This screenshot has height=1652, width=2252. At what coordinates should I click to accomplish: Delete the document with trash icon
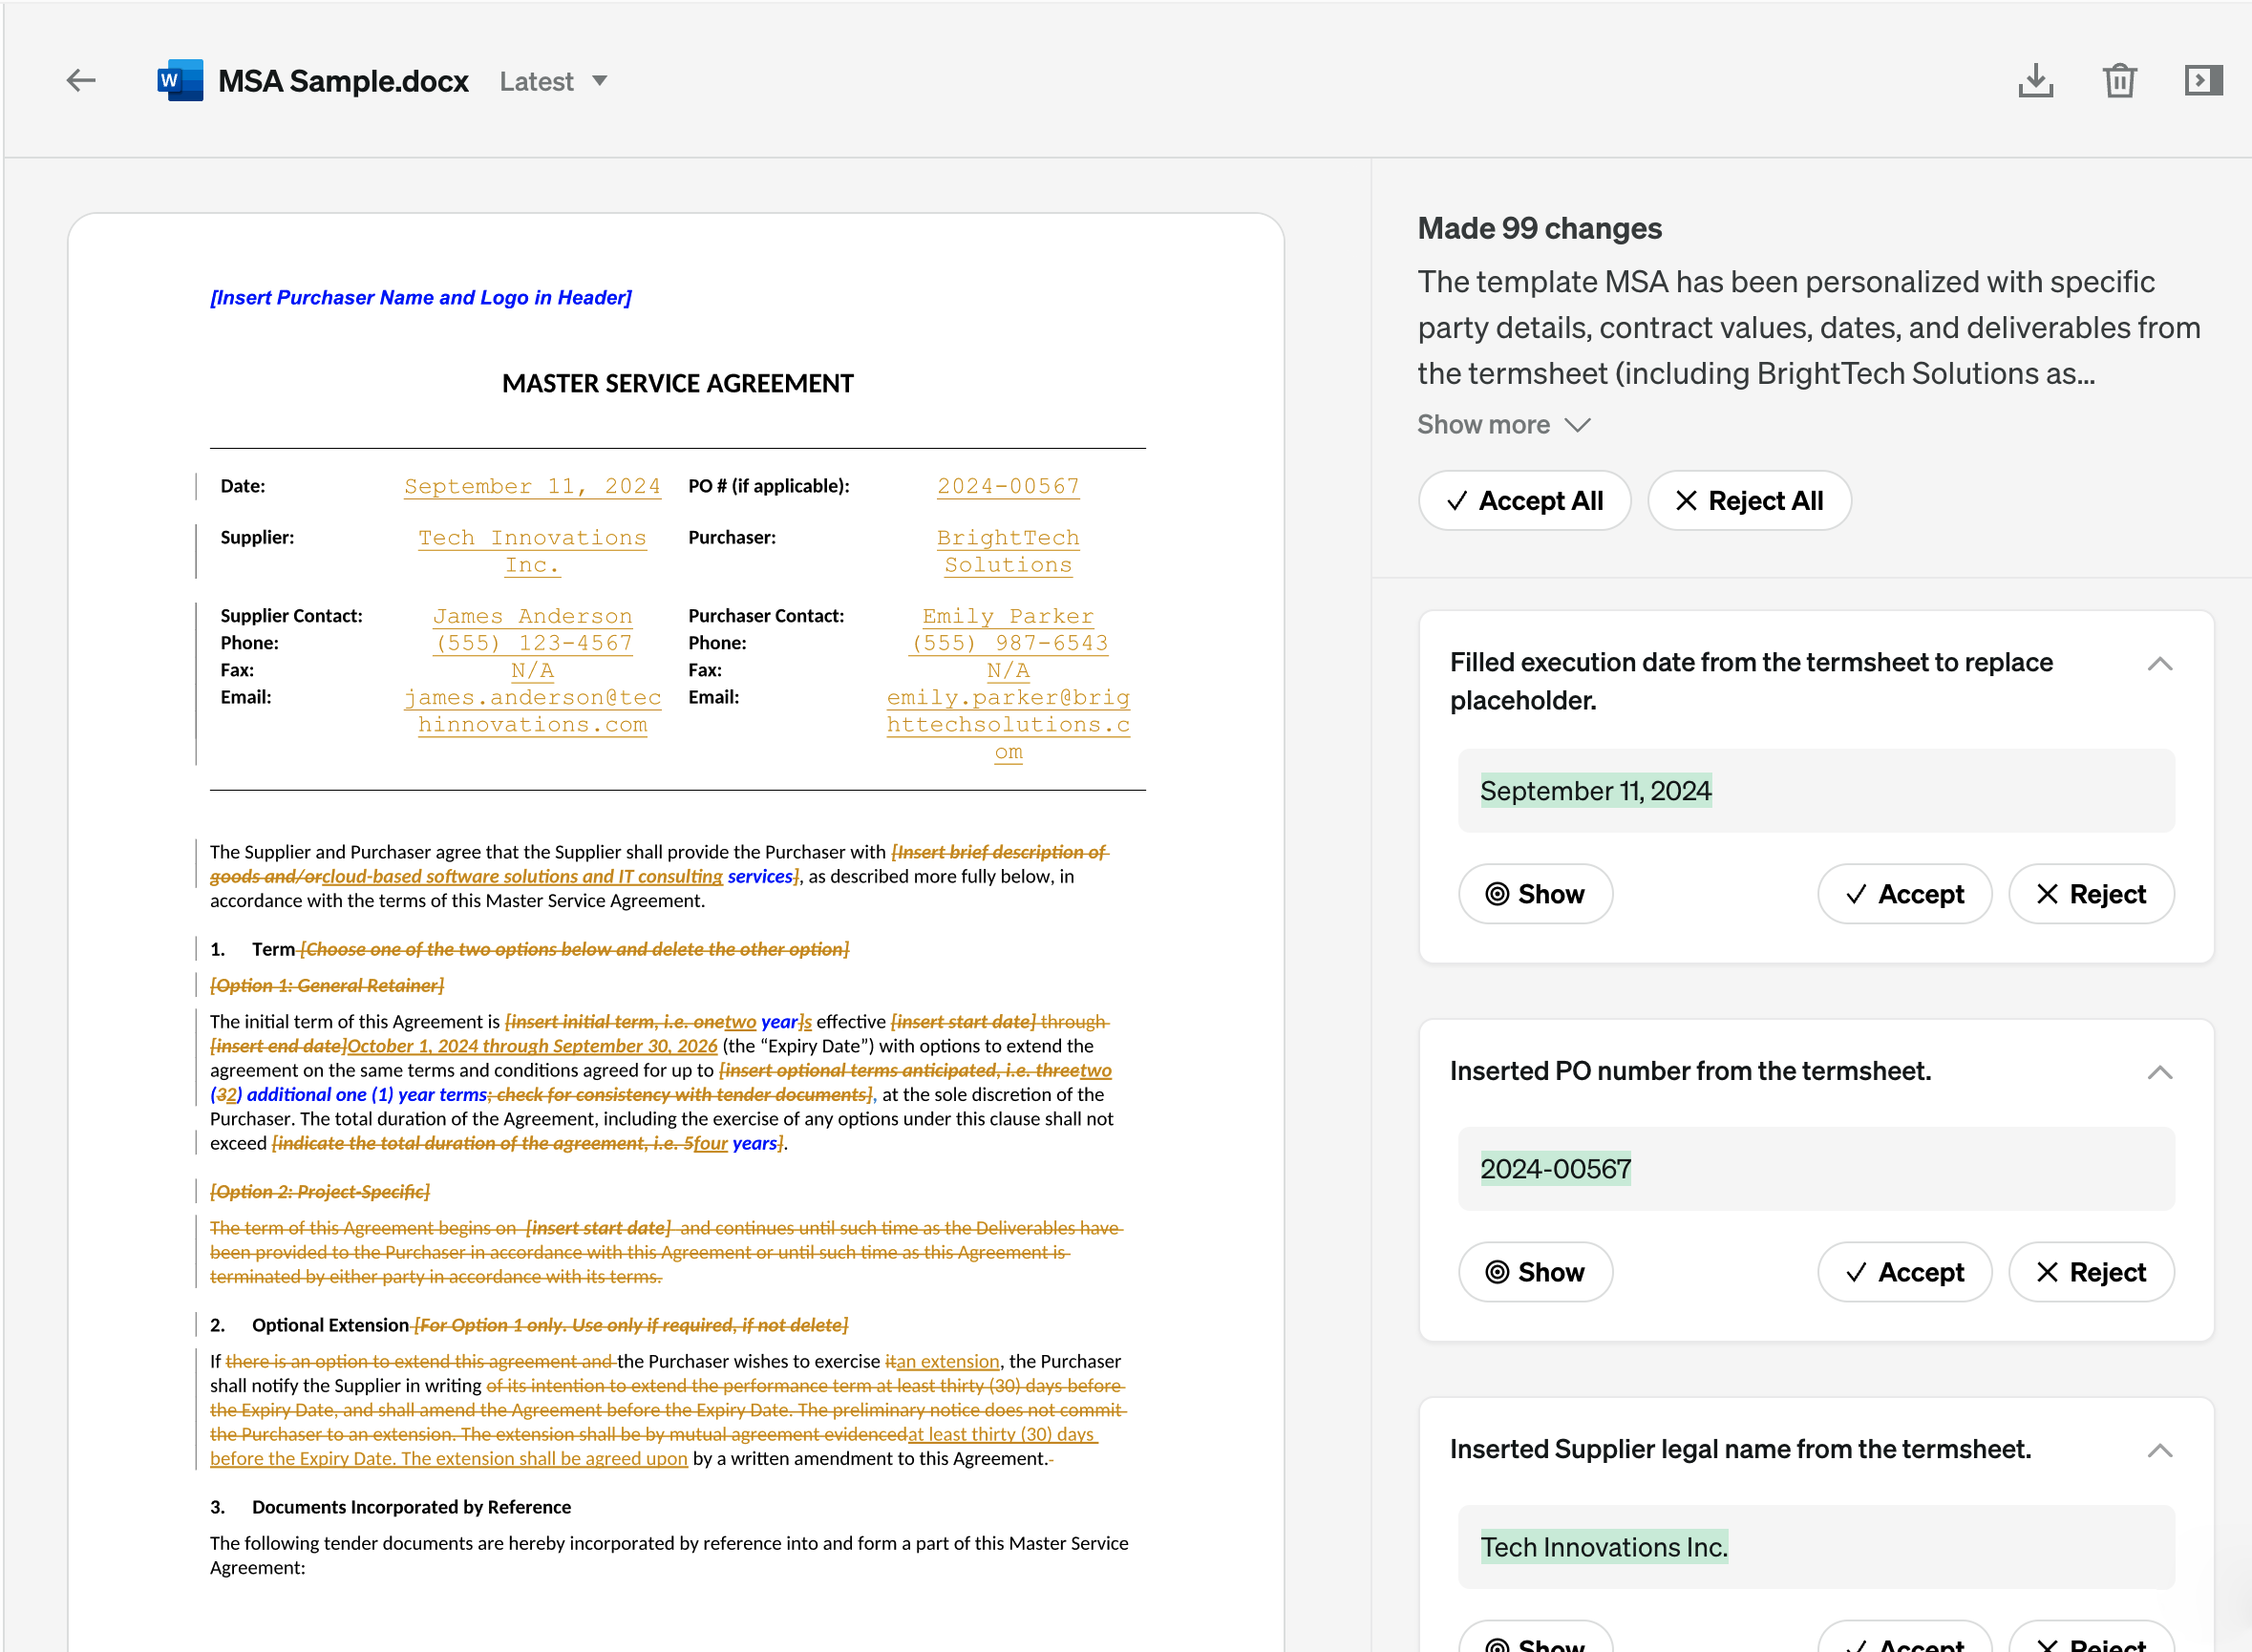pyautogui.click(x=2119, y=80)
